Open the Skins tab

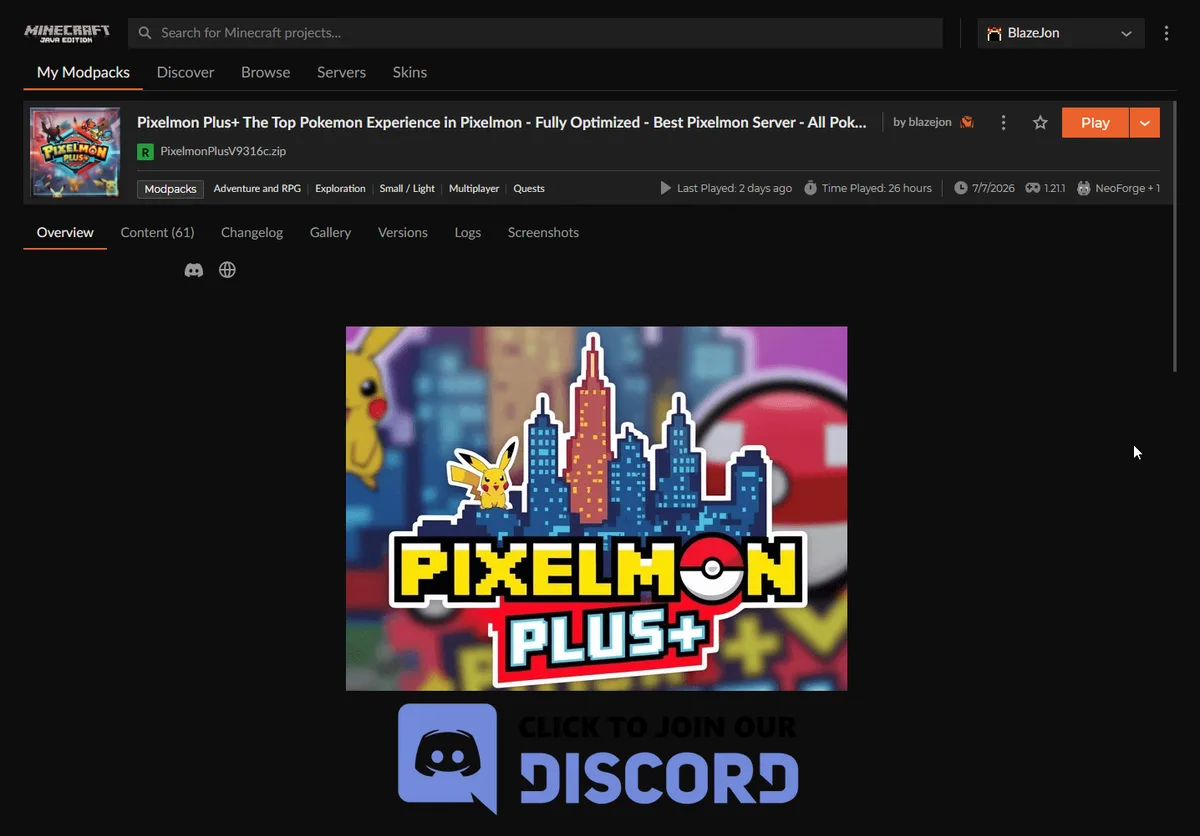click(x=409, y=72)
